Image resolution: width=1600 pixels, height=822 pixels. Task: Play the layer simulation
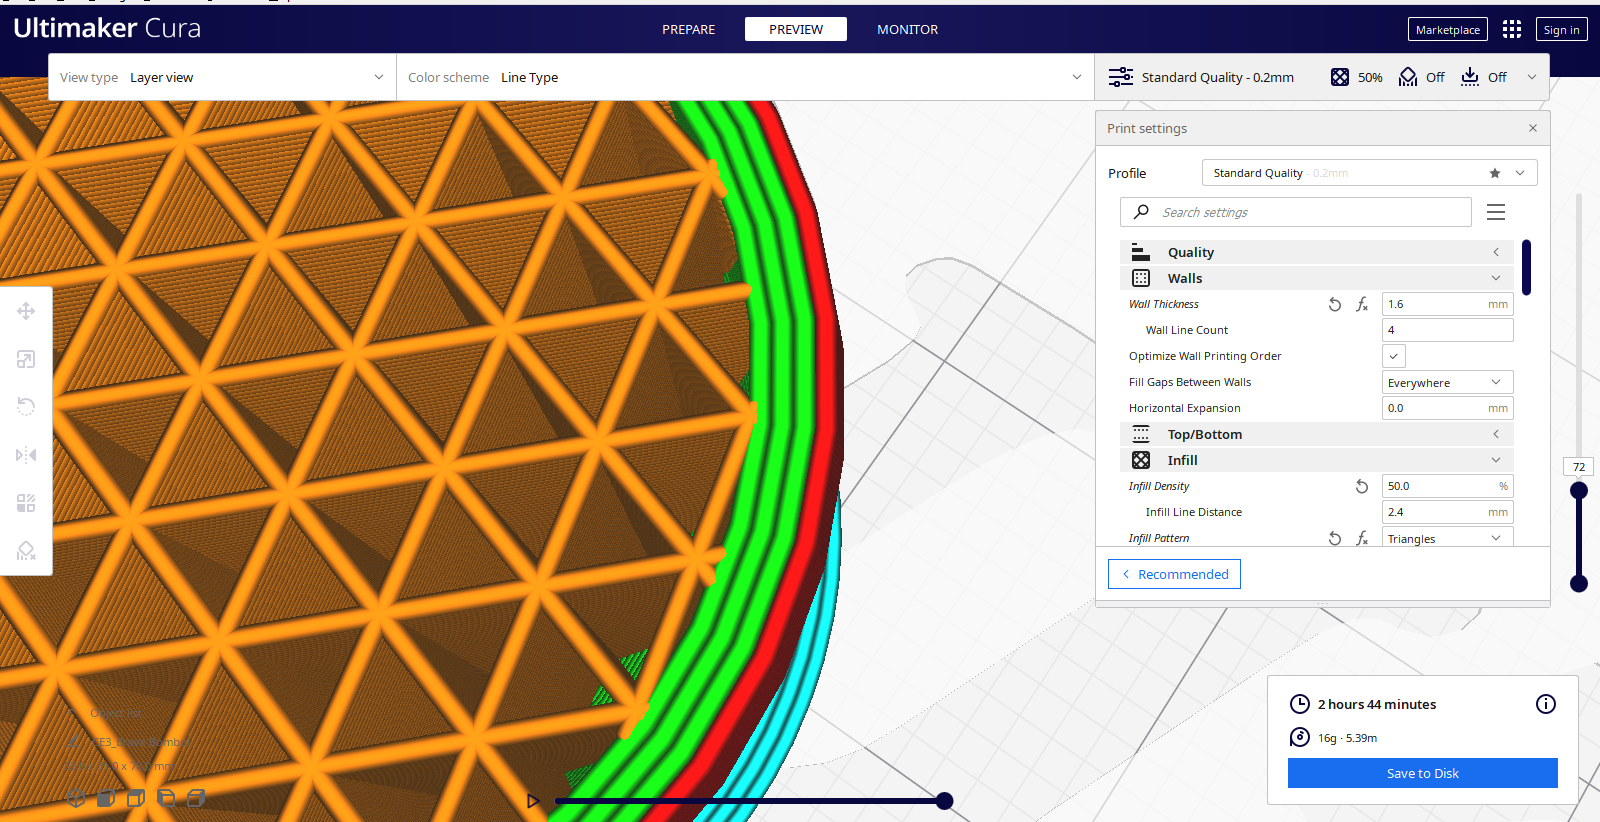click(x=533, y=801)
